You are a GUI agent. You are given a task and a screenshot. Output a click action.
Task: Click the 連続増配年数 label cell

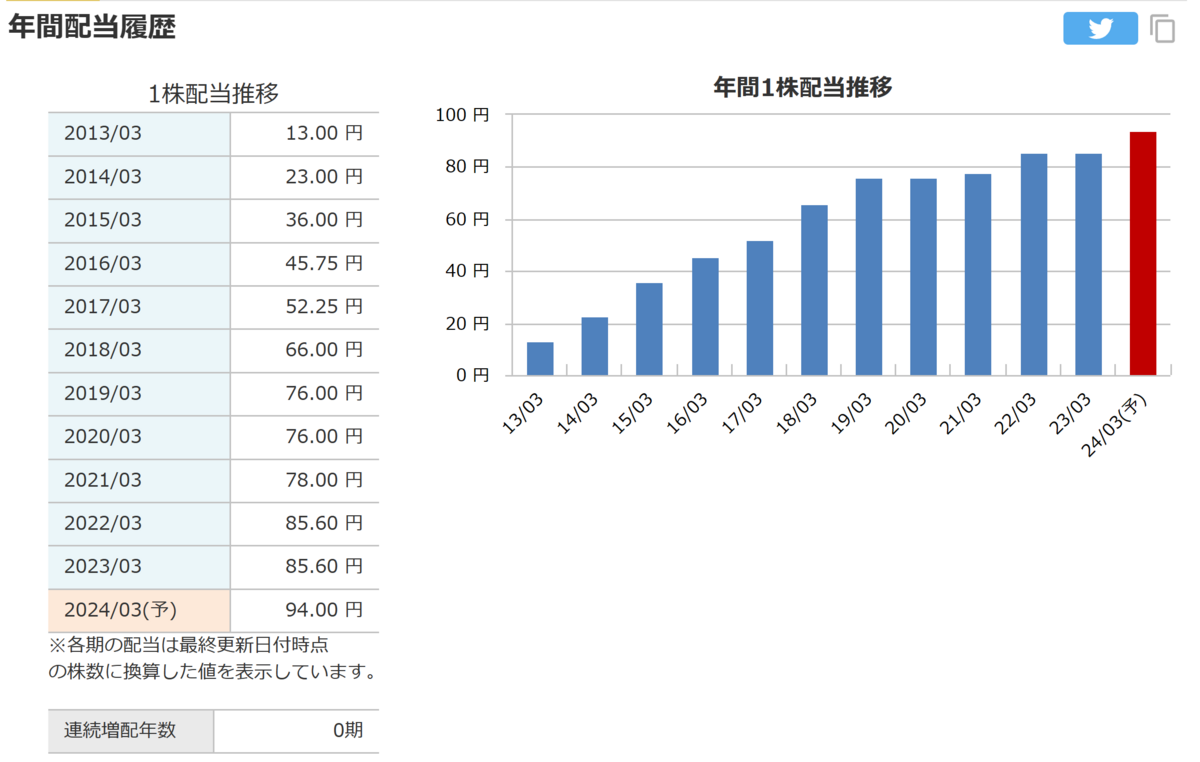point(131,730)
